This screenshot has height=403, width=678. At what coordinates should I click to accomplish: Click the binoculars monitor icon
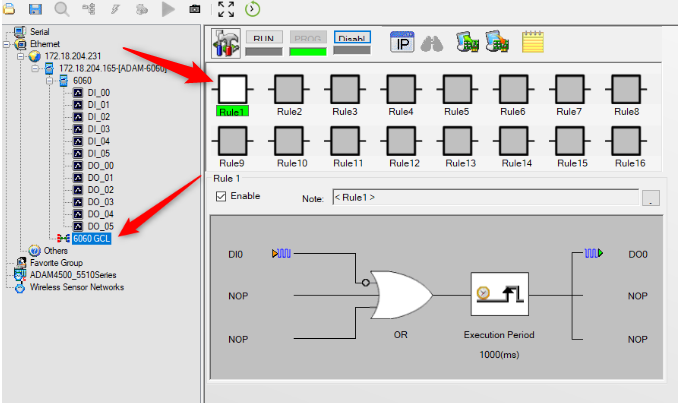[432, 44]
